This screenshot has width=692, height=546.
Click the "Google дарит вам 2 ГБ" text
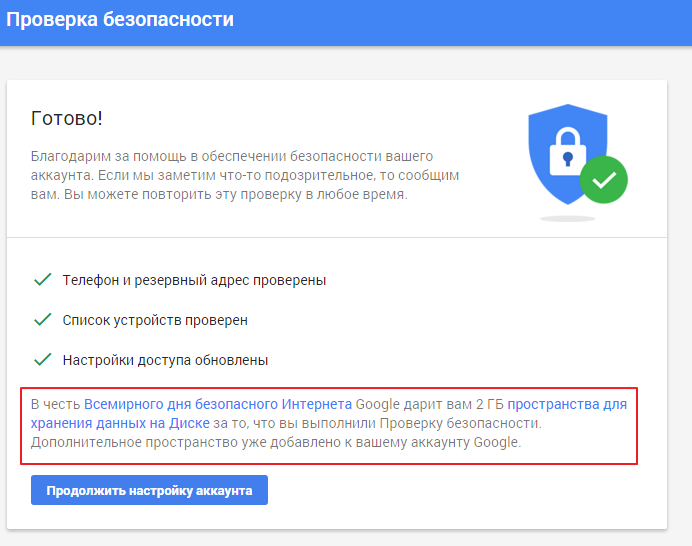click(x=429, y=404)
